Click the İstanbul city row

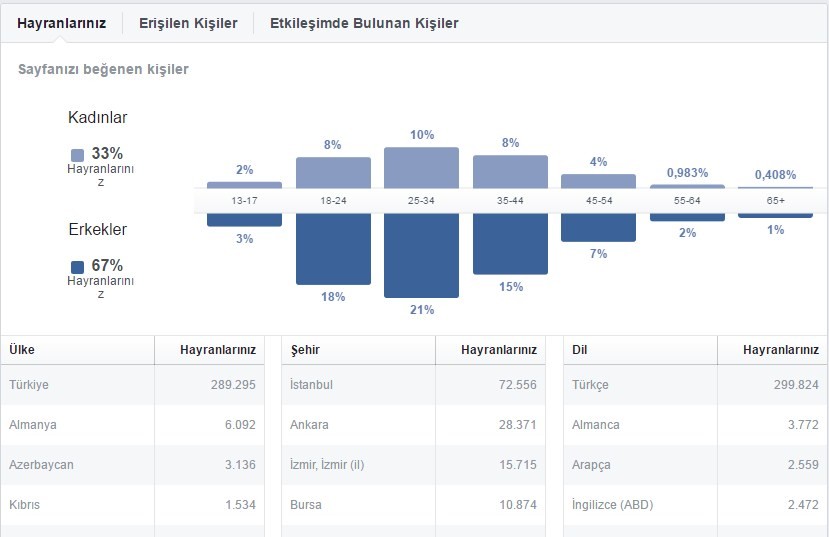click(413, 385)
